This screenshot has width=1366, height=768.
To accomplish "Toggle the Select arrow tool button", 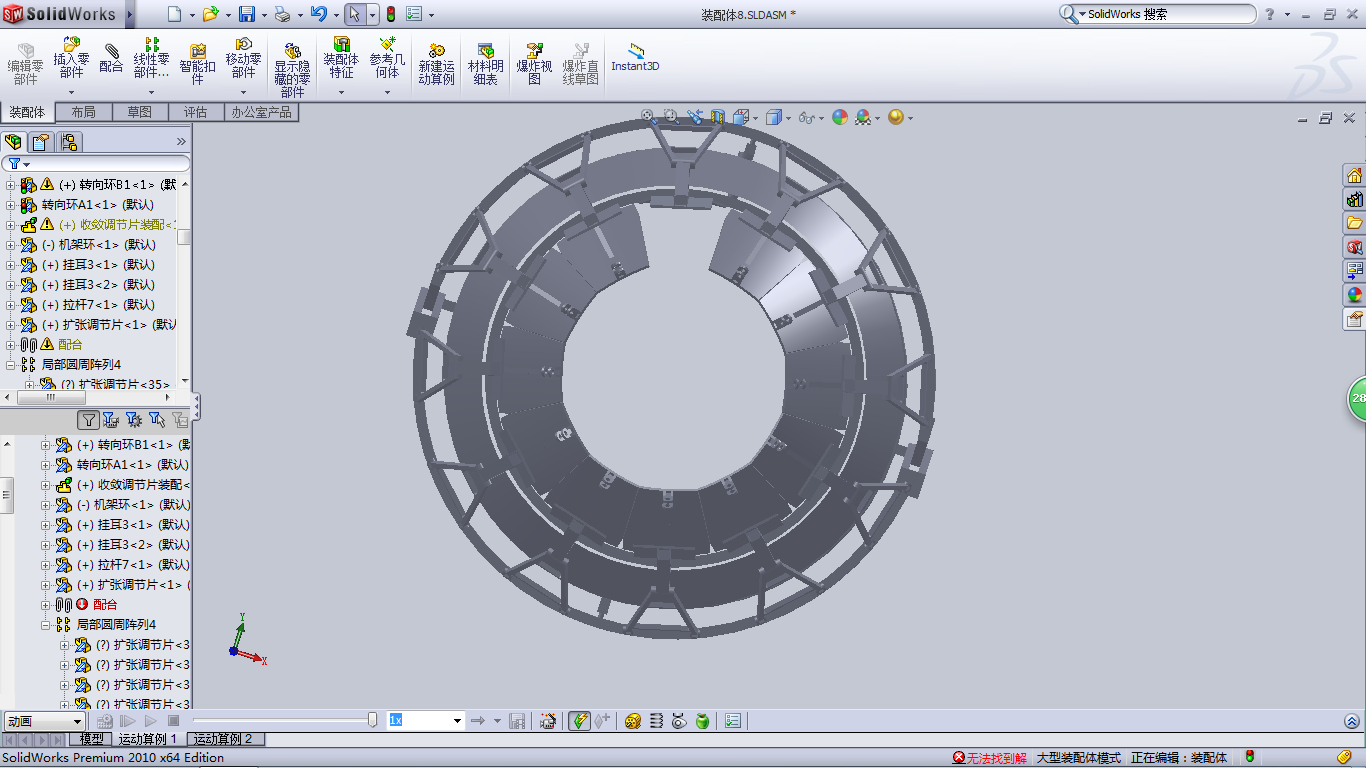I will [x=355, y=14].
